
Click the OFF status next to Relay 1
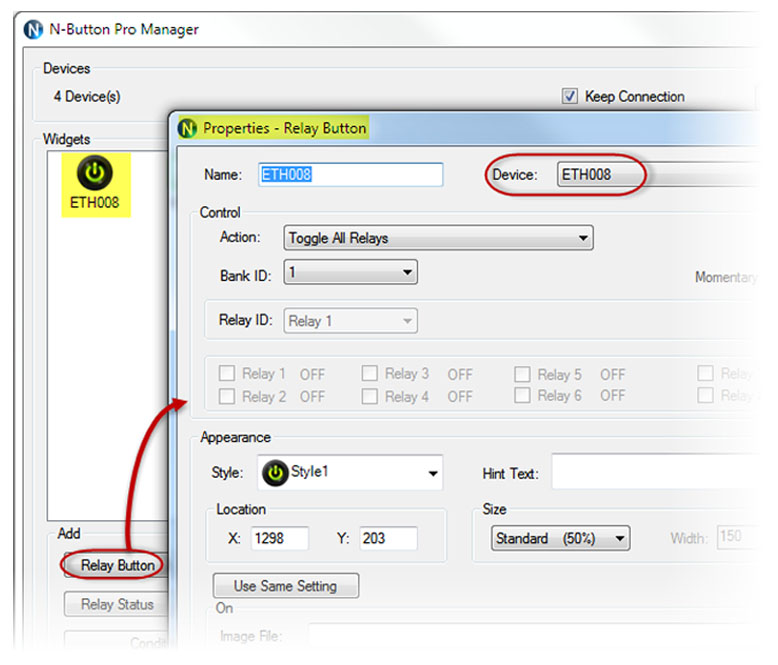click(312, 374)
